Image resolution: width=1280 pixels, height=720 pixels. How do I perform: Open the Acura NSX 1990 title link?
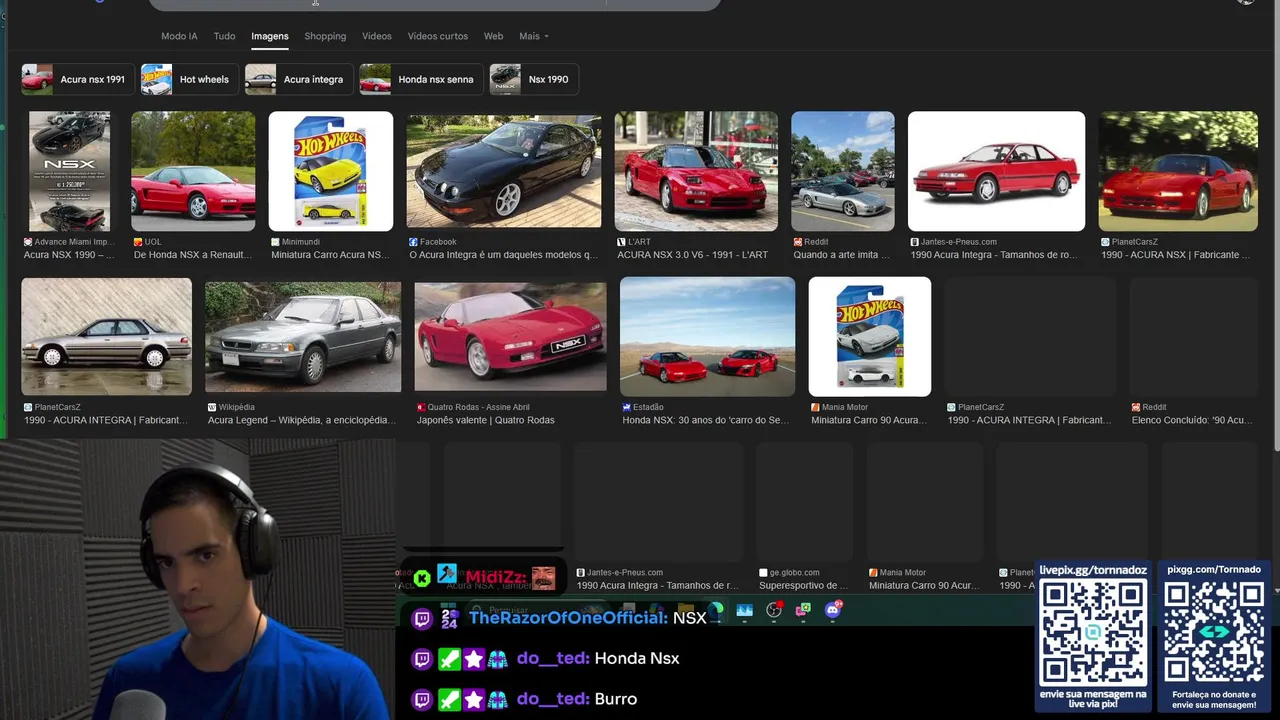coord(69,255)
